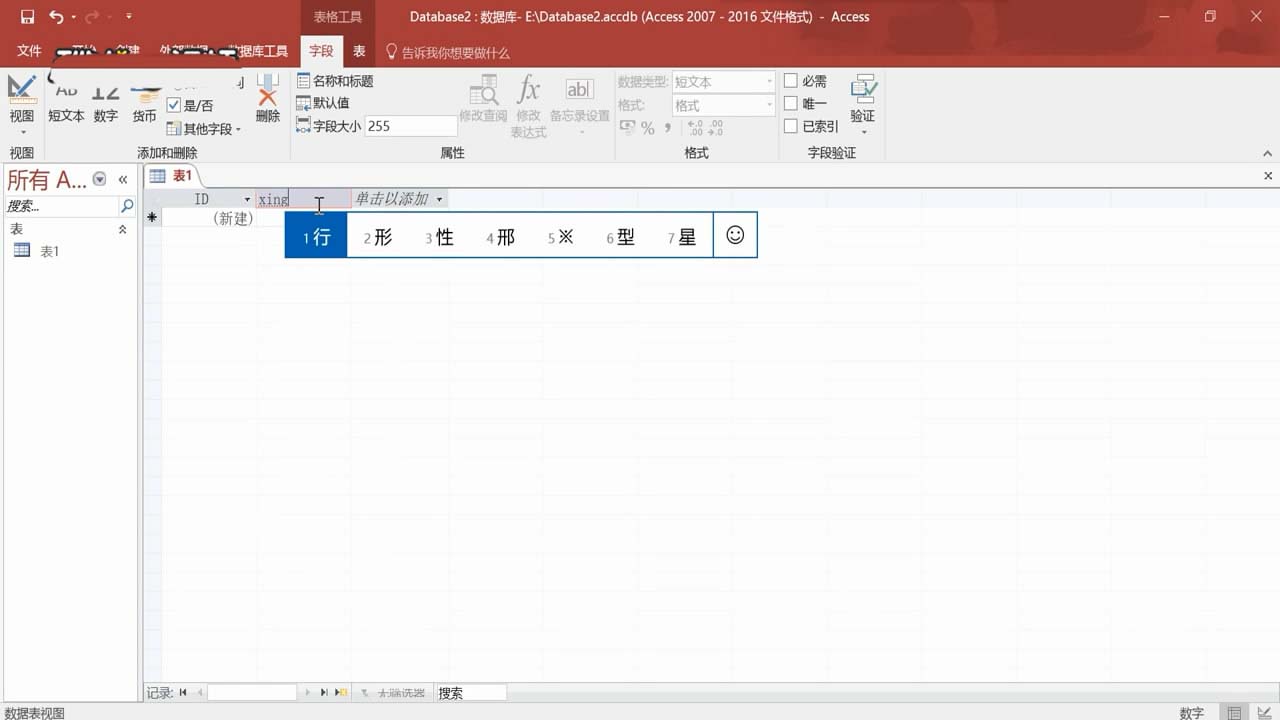
Task: Choose IME candidate 6 型
Action: (x=621, y=237)
